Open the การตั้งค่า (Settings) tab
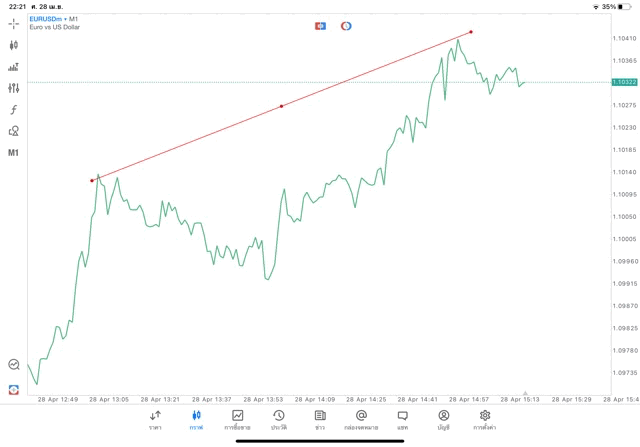Screen dimensions: 640x447 click(x=485, y=420)
